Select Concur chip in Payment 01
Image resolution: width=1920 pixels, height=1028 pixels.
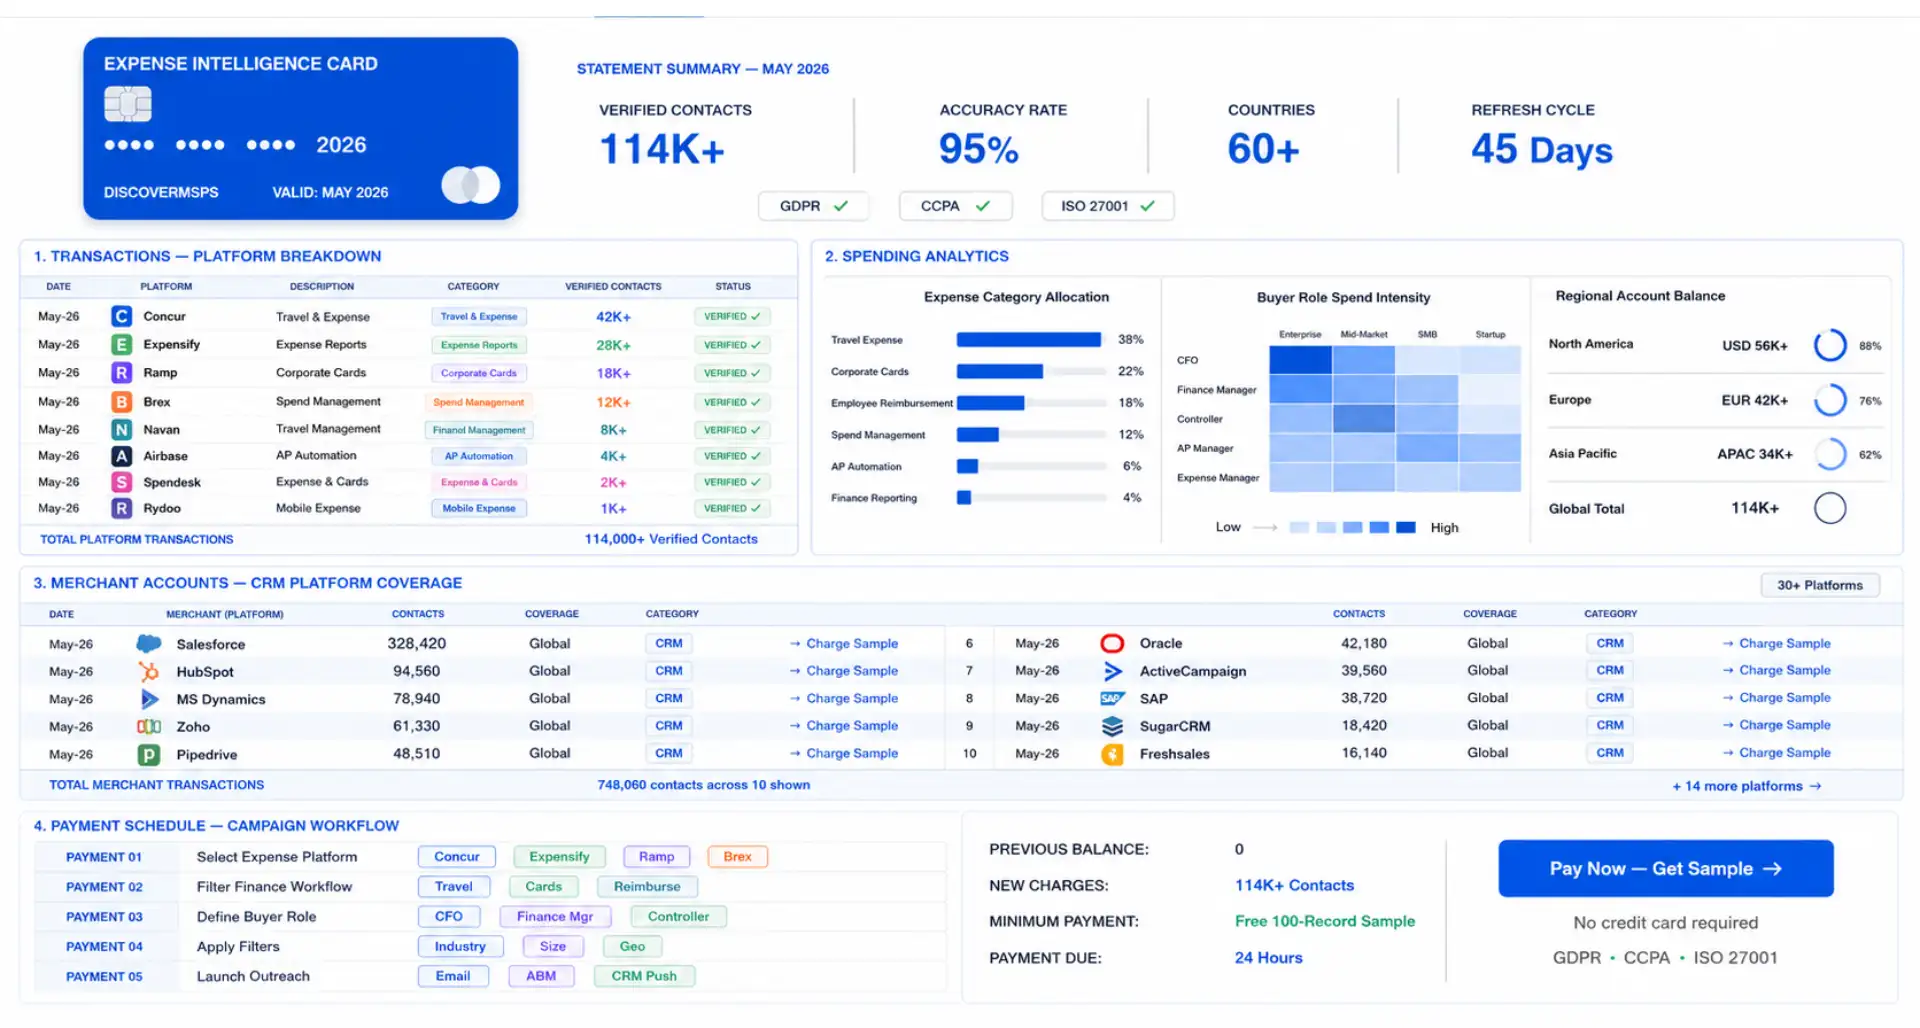click(457, 857)
